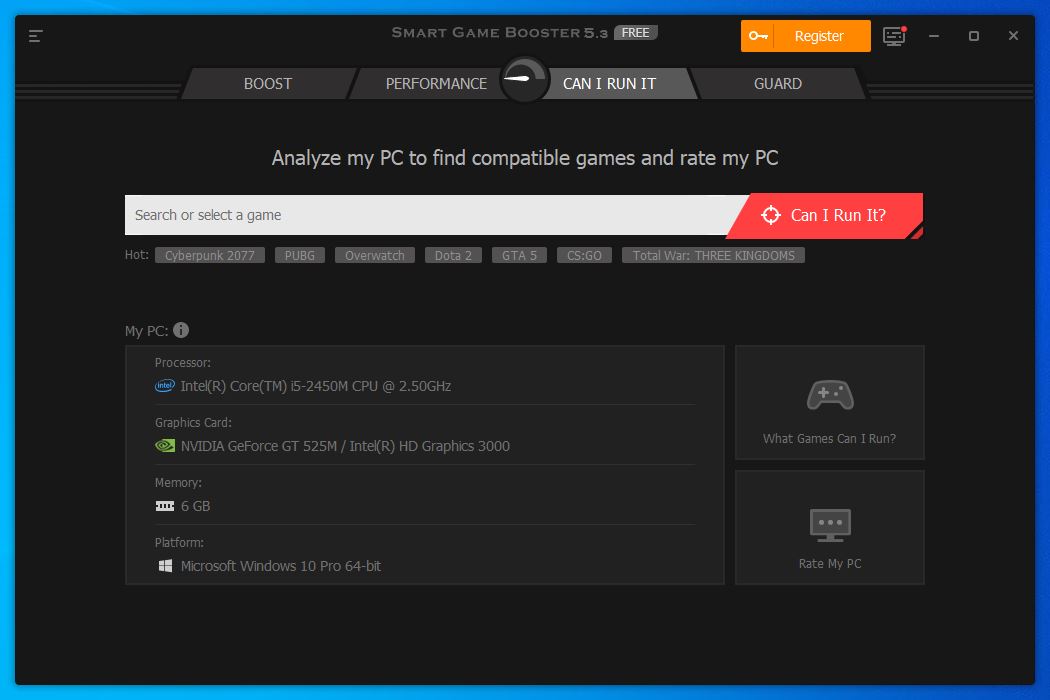This screenshot has width=1050, height=700.
Task: Maximize the Smart Game Booster window
Action: [x=974, y=36]
